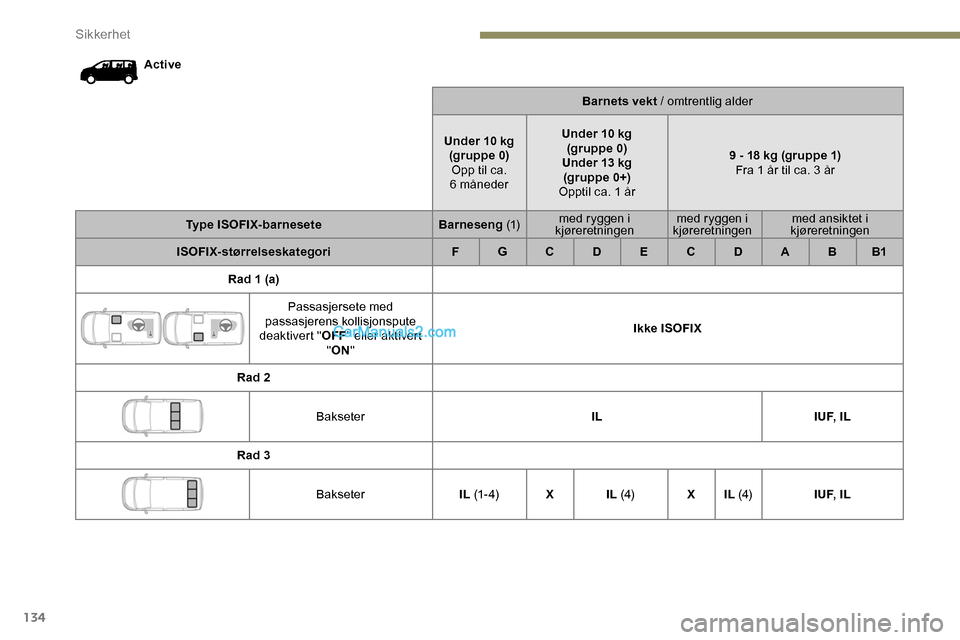Viewport: 960px width, 640px height.
Task: Click size category F
Action: [456, 252]
